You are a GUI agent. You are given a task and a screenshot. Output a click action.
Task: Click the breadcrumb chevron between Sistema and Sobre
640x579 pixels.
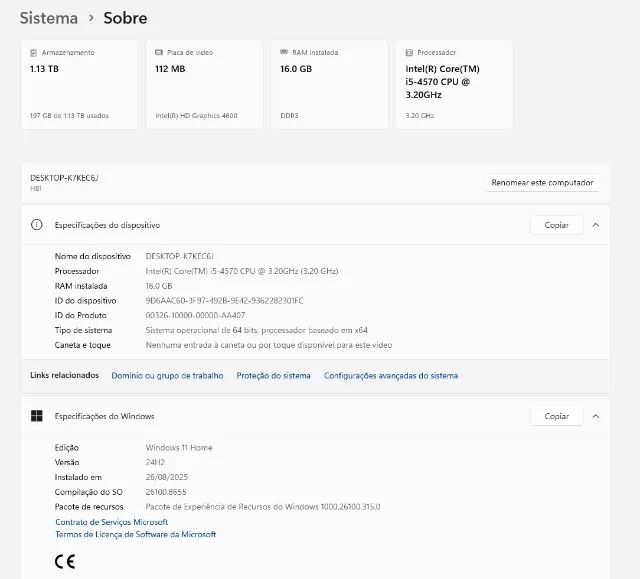[91, 18]
